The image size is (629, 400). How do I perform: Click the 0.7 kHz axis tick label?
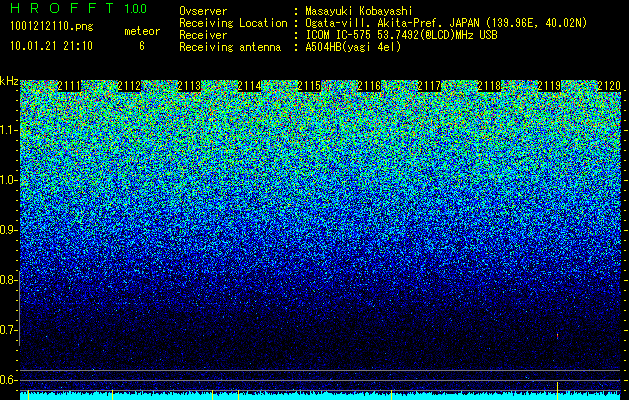[x=8, y=330]
